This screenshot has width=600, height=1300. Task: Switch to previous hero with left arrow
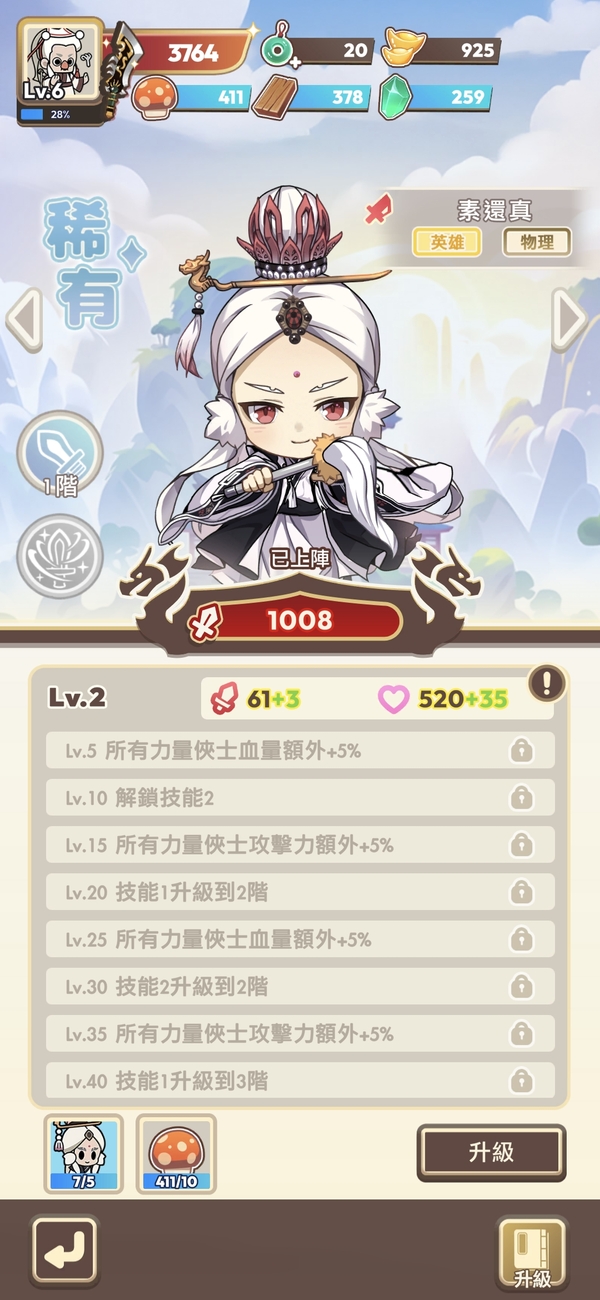point(24,320)
